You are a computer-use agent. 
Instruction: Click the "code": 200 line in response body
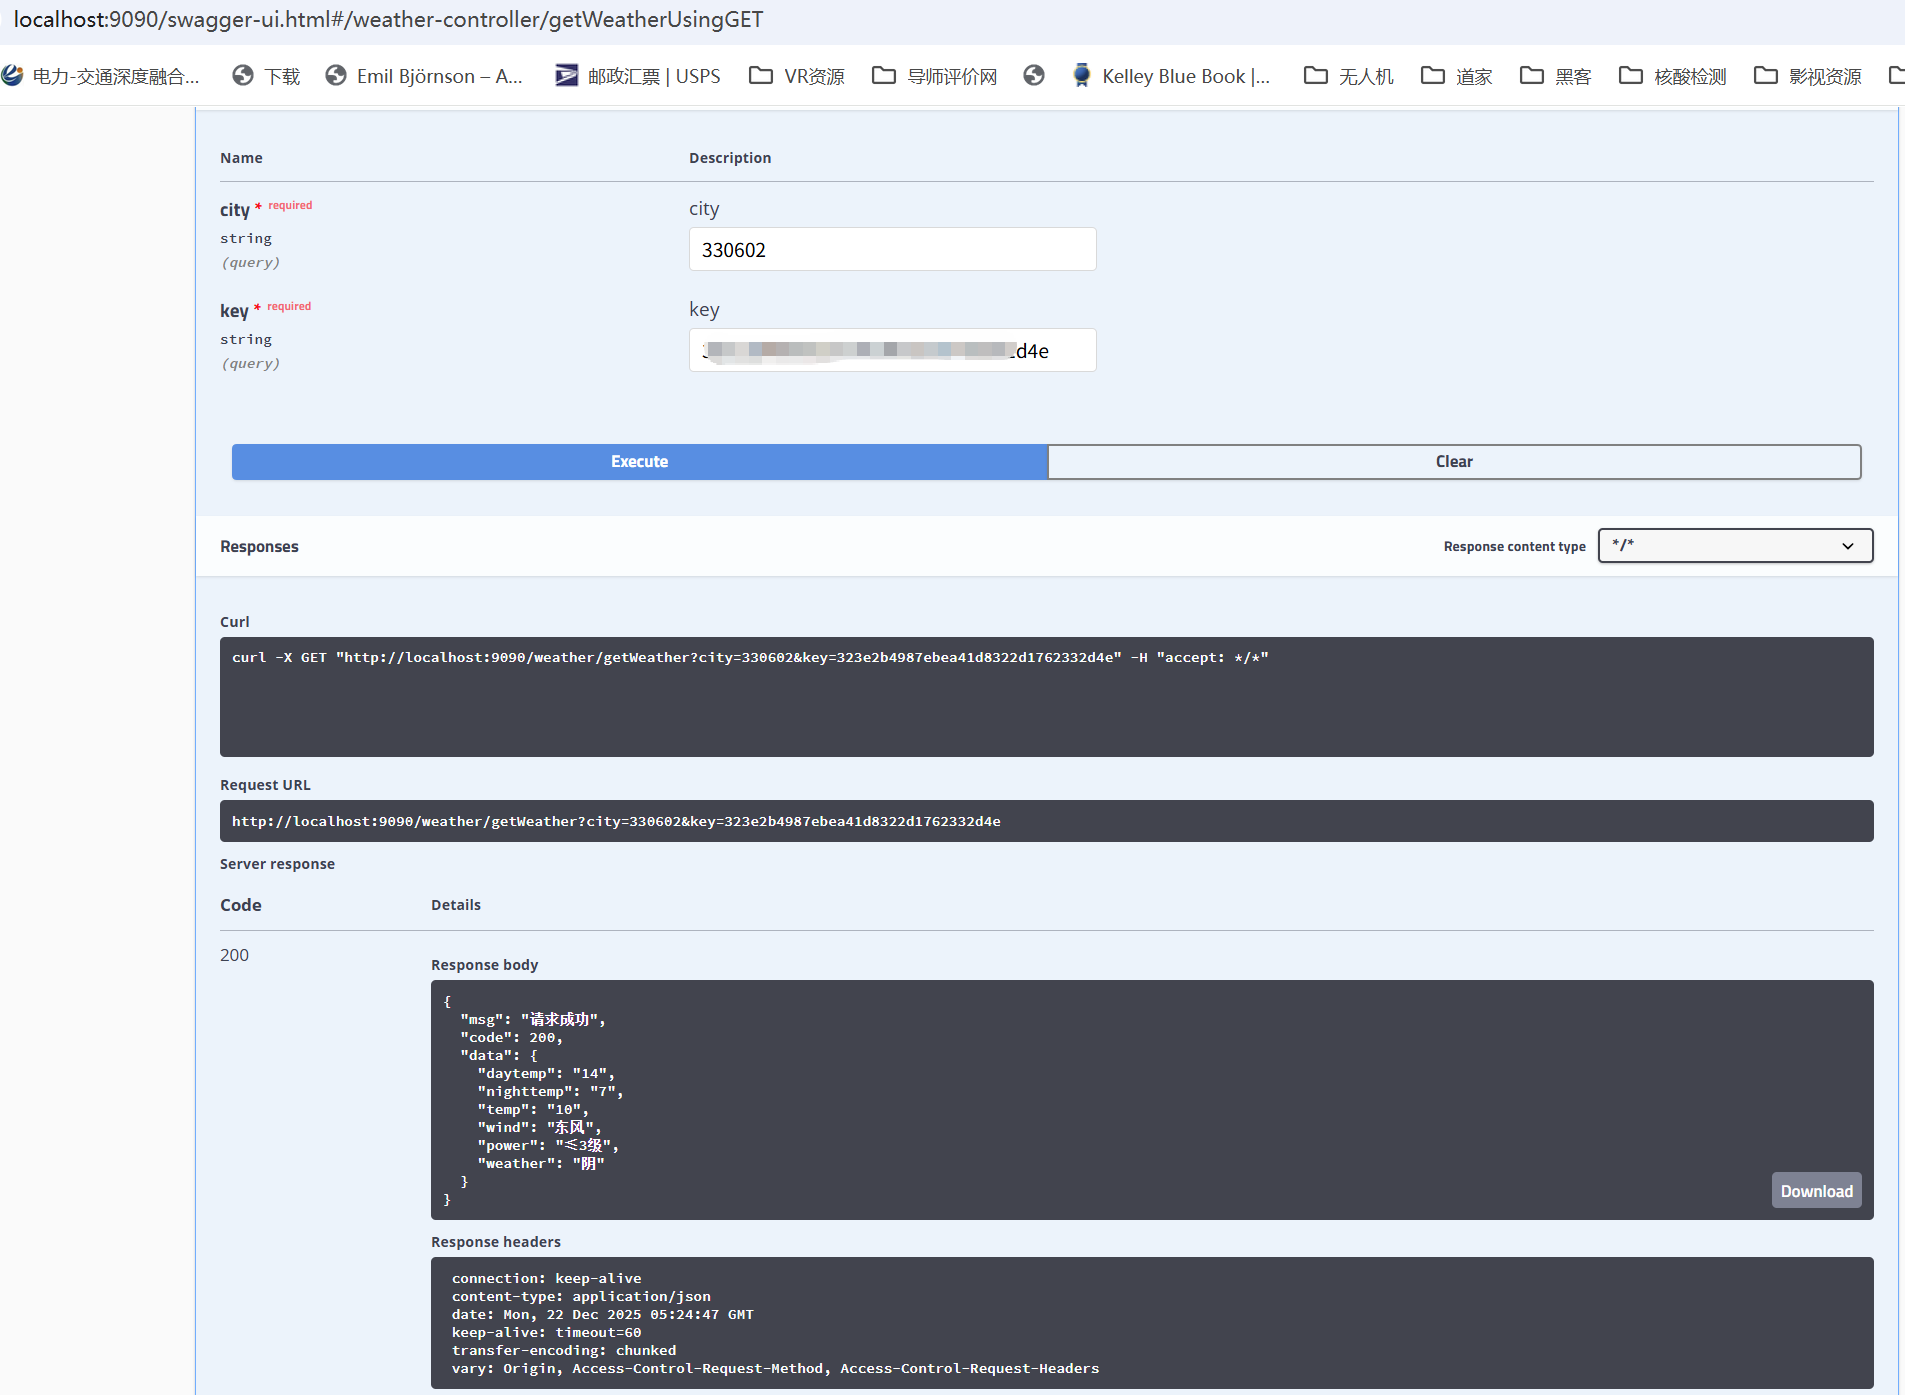[x=512, y=1037]
